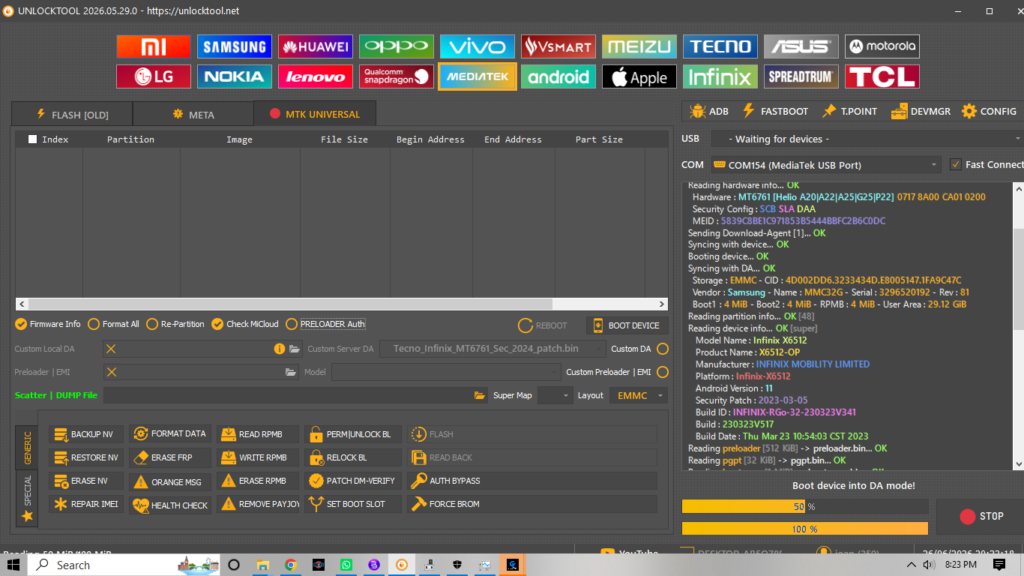Screen dimensions: 1024x576
Task: Click the STOP button
Action: [982, 517]
